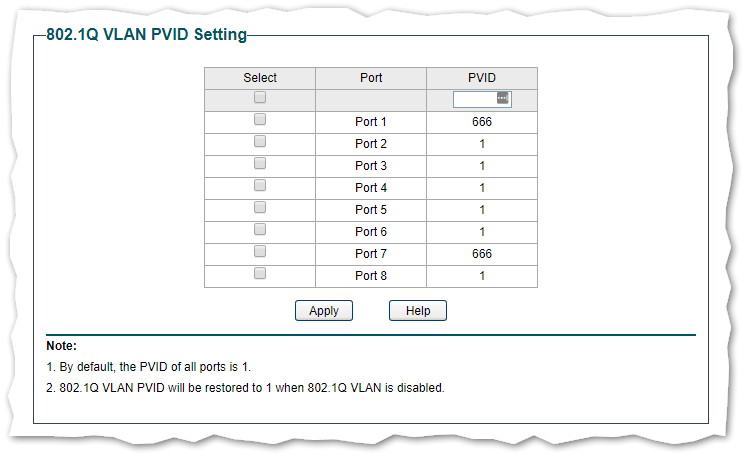Select the Port 8 checkbox
745x456 pixels.
[260, 274]
